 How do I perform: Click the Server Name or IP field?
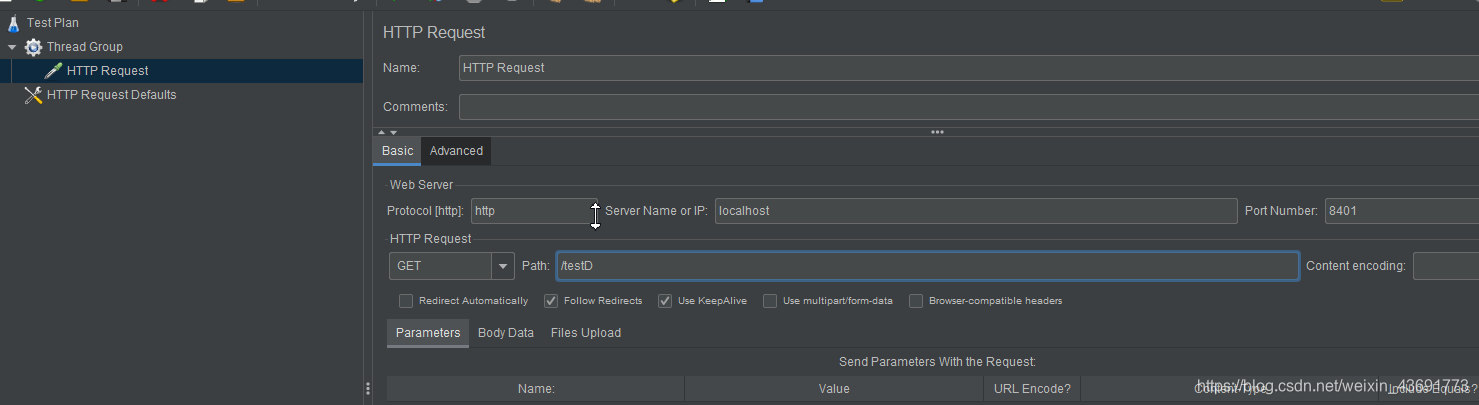[x=976, y=211]
